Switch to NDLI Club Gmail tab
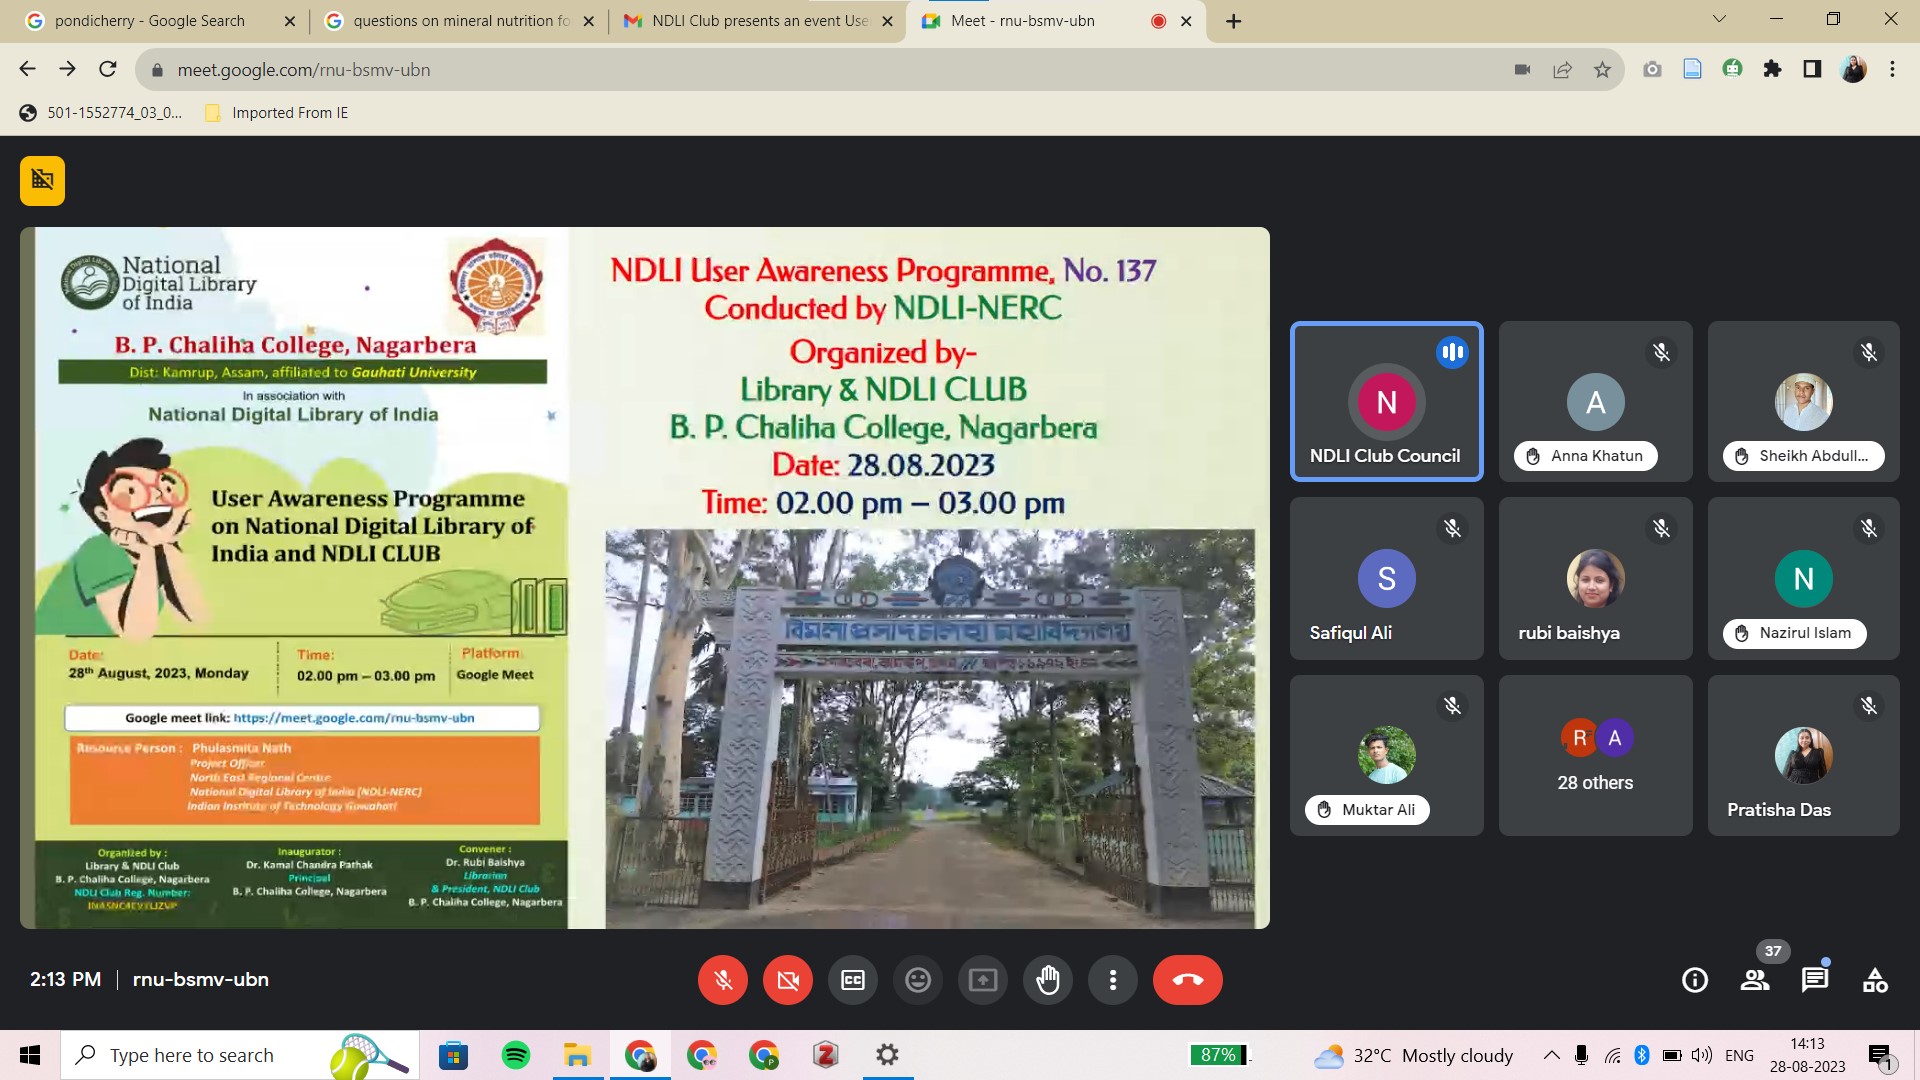The image size is (1920, 1080). tap(758, 21)
